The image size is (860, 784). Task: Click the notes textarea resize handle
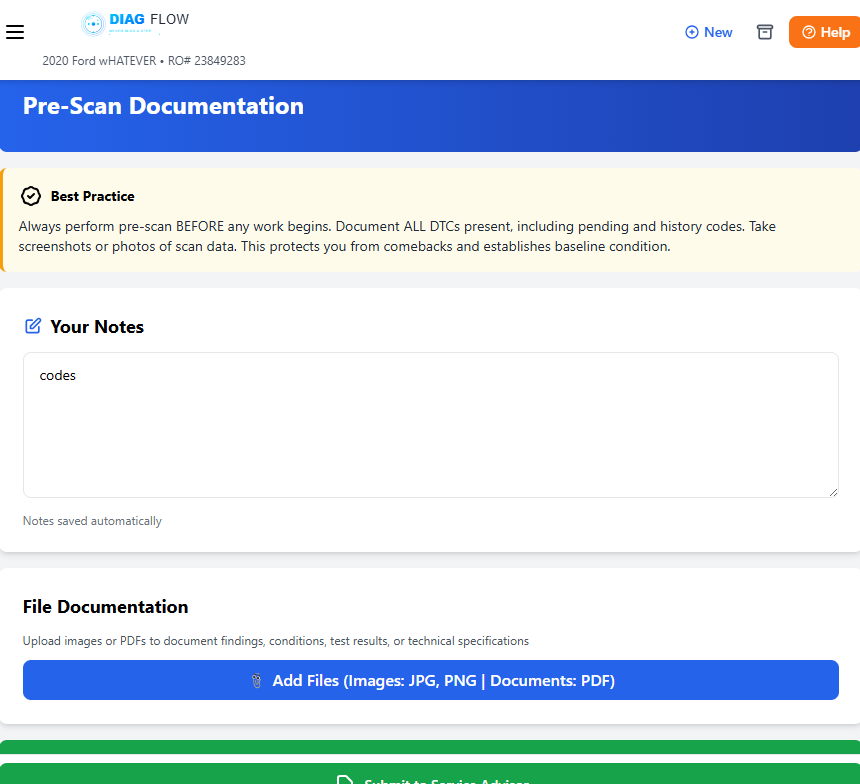coord(833,491)
